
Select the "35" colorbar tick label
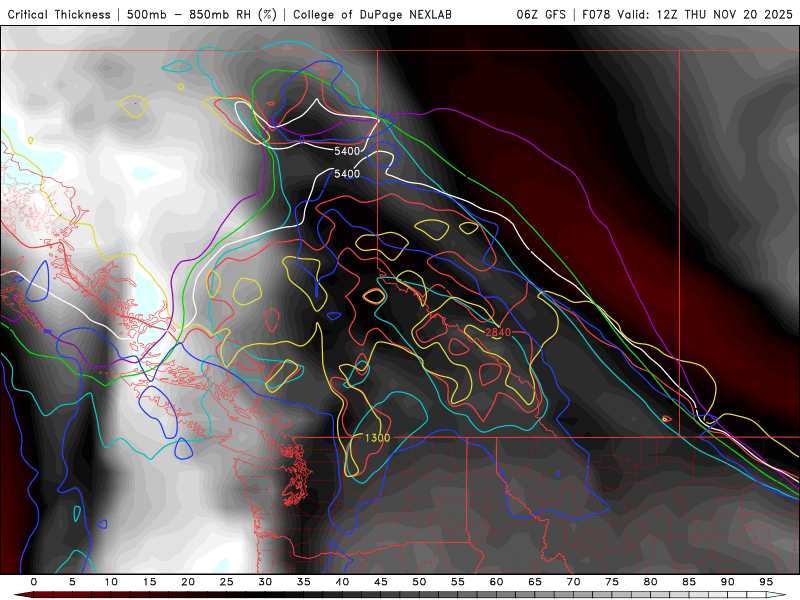(x=304, y=582)
